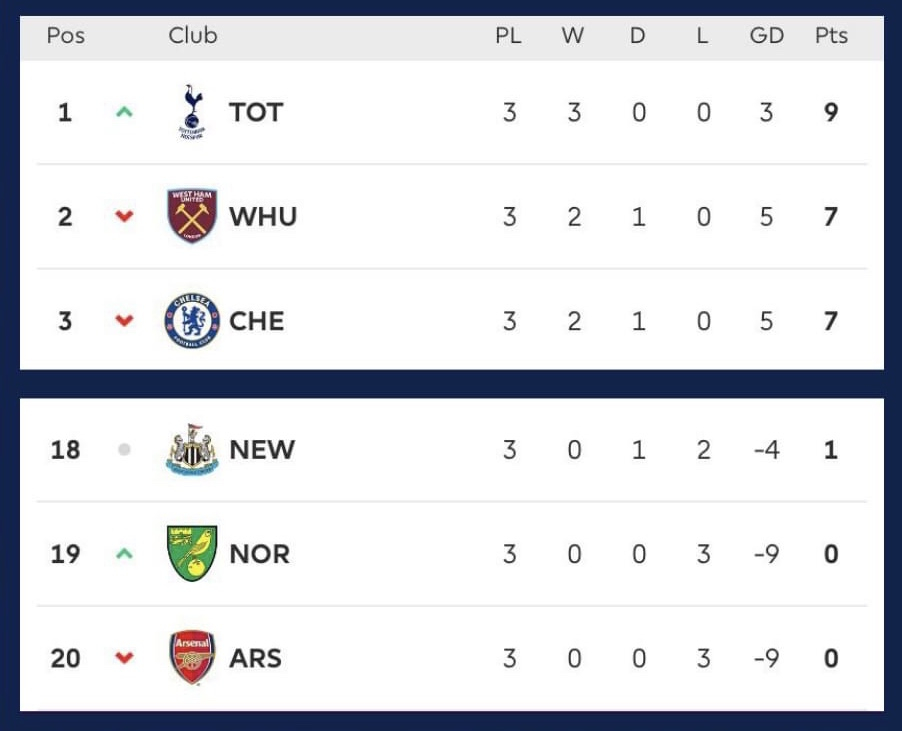Open the TOT team link

[x=256, y=112]
